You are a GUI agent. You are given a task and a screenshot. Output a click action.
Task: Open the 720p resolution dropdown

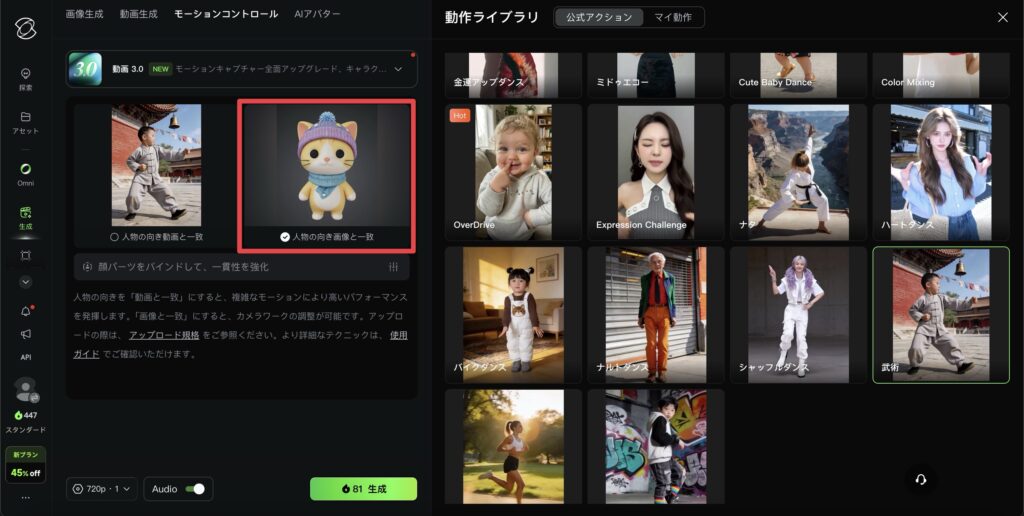tap(103, 489)
